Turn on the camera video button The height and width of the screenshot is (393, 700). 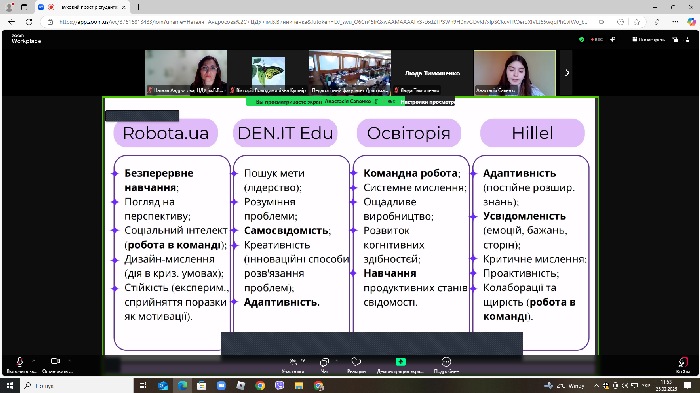click(55, 361)
